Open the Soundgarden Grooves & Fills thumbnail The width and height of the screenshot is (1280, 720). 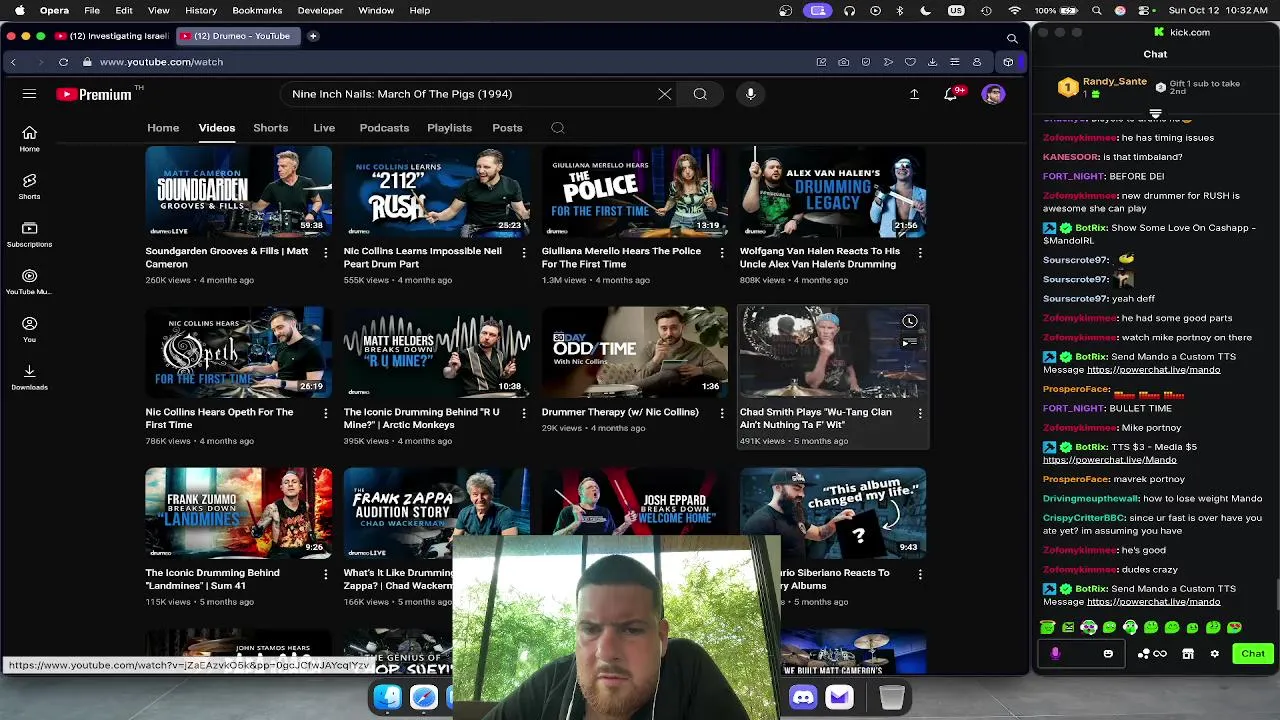click(x=238, y=191)
